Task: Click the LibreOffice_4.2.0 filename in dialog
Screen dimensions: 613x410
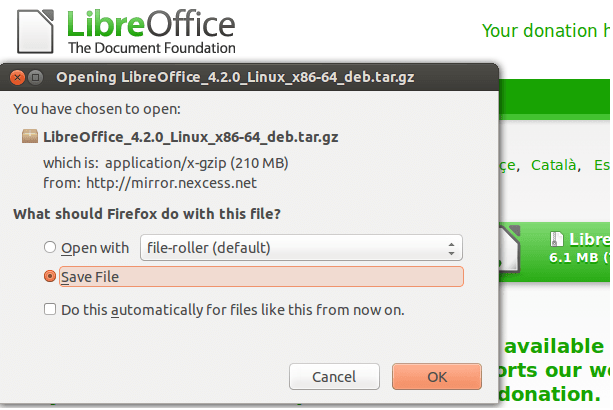Action: (191, 137)
